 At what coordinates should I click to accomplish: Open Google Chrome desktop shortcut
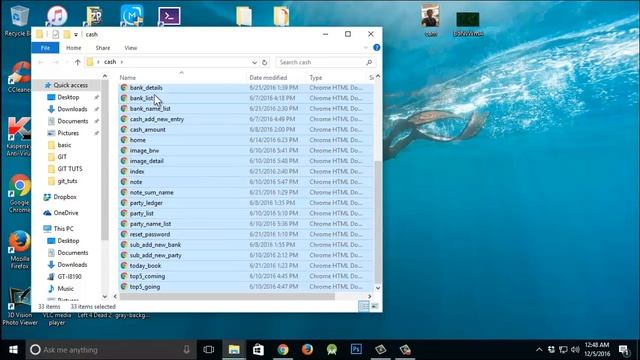tap(20, 194)
